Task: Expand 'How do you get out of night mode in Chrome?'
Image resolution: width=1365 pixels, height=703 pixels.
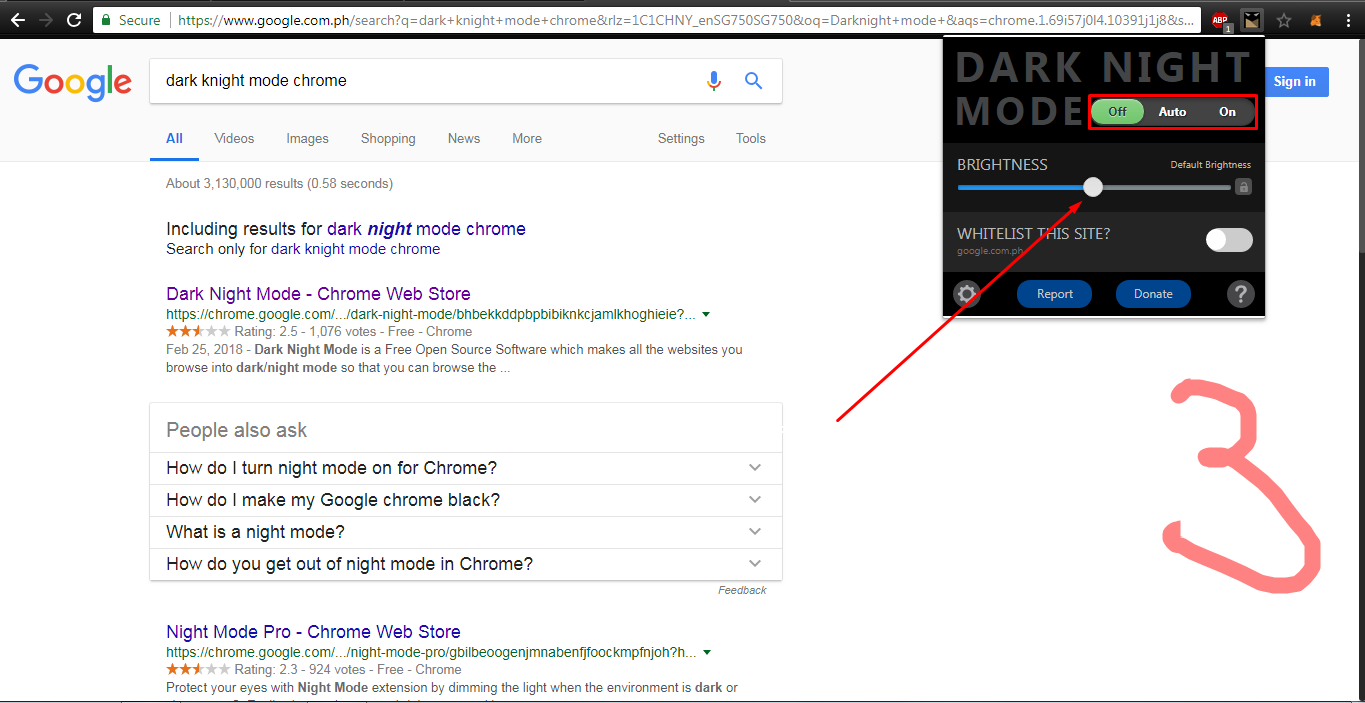Action: [466, 564]
